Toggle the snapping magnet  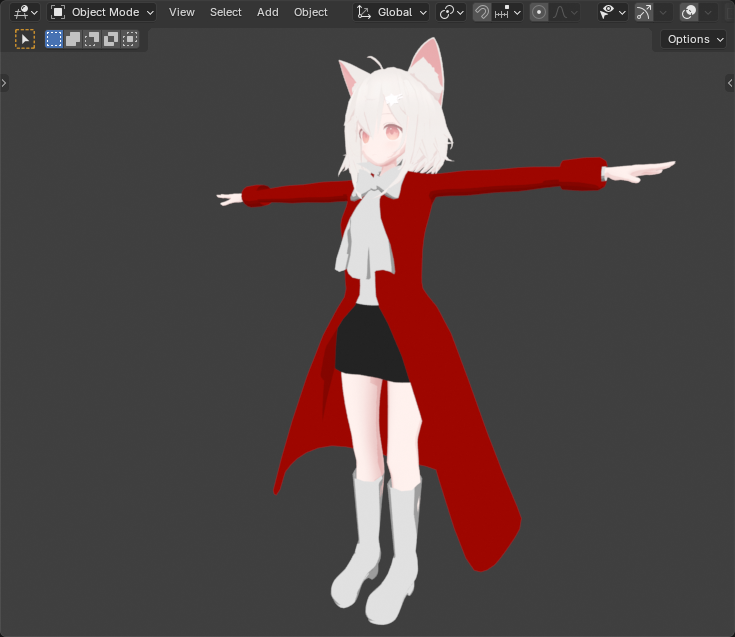click(x=481, y=12)
